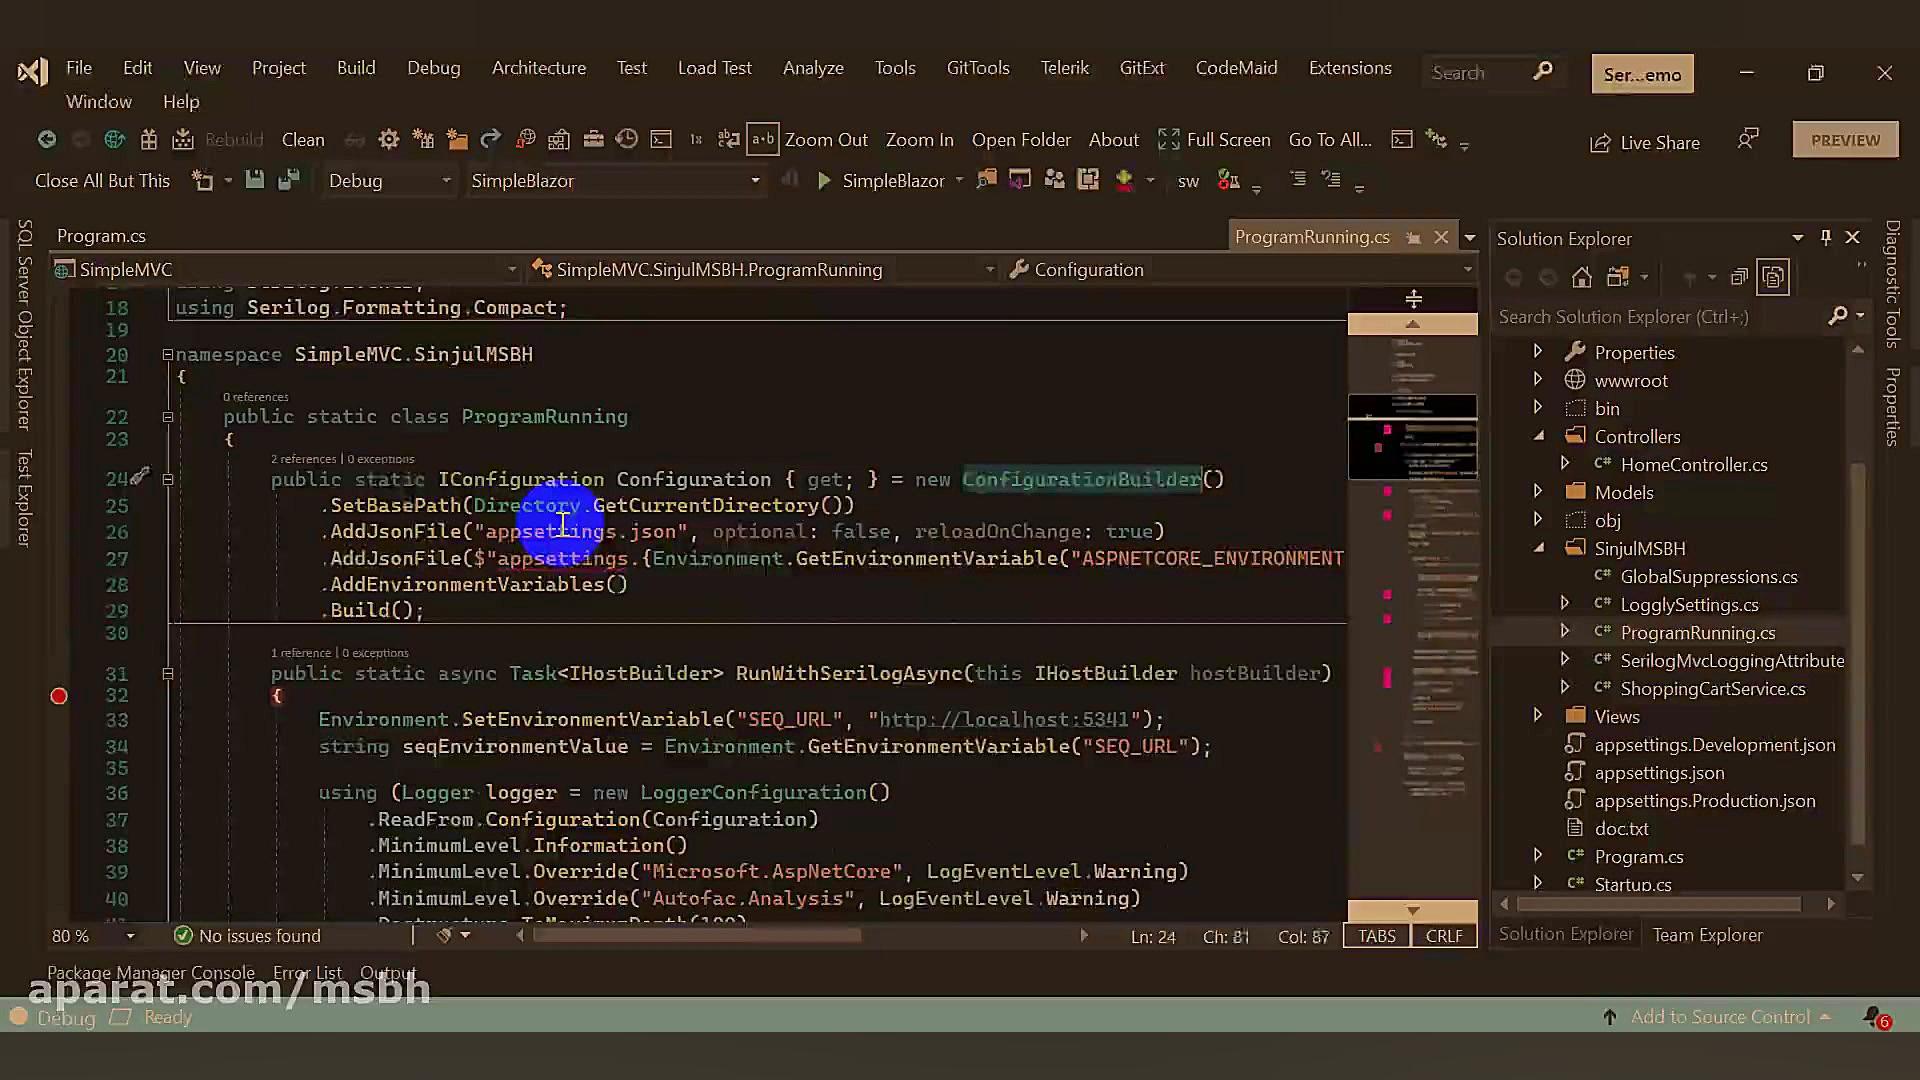Click the clock history icon in toolbar
Image resolution: width=1920 pixels, height=1080 pixels.
(627, 140)
